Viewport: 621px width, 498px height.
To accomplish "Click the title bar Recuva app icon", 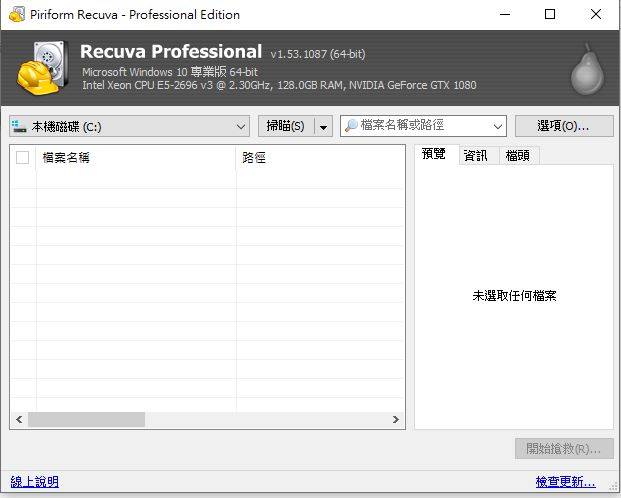I will coord(17,15).
